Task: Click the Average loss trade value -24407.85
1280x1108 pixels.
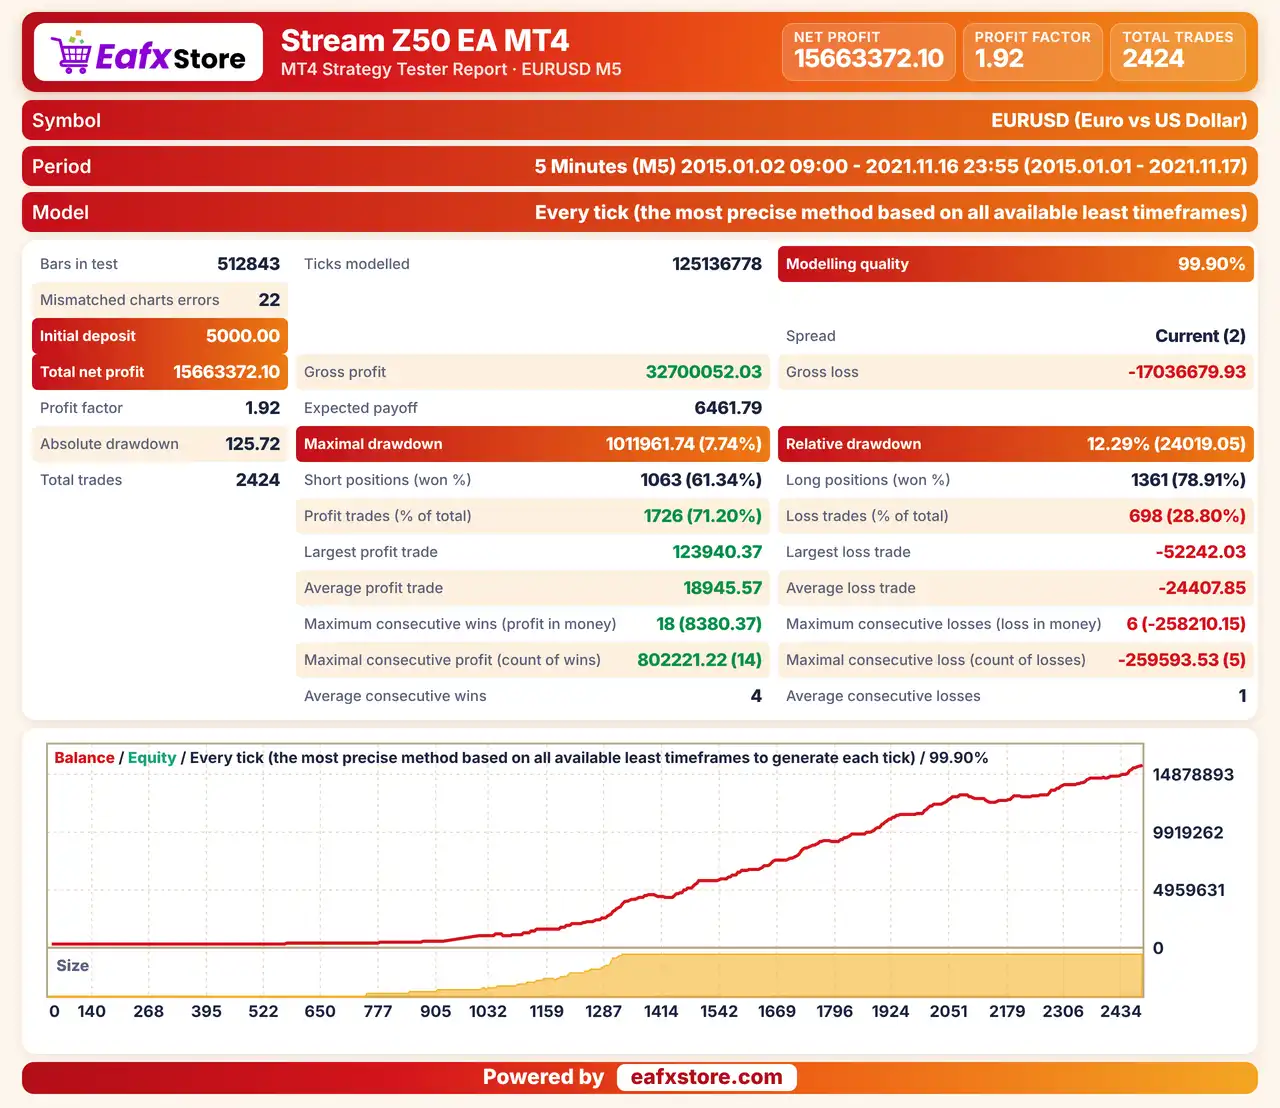Action: (x=1202, y=588)
